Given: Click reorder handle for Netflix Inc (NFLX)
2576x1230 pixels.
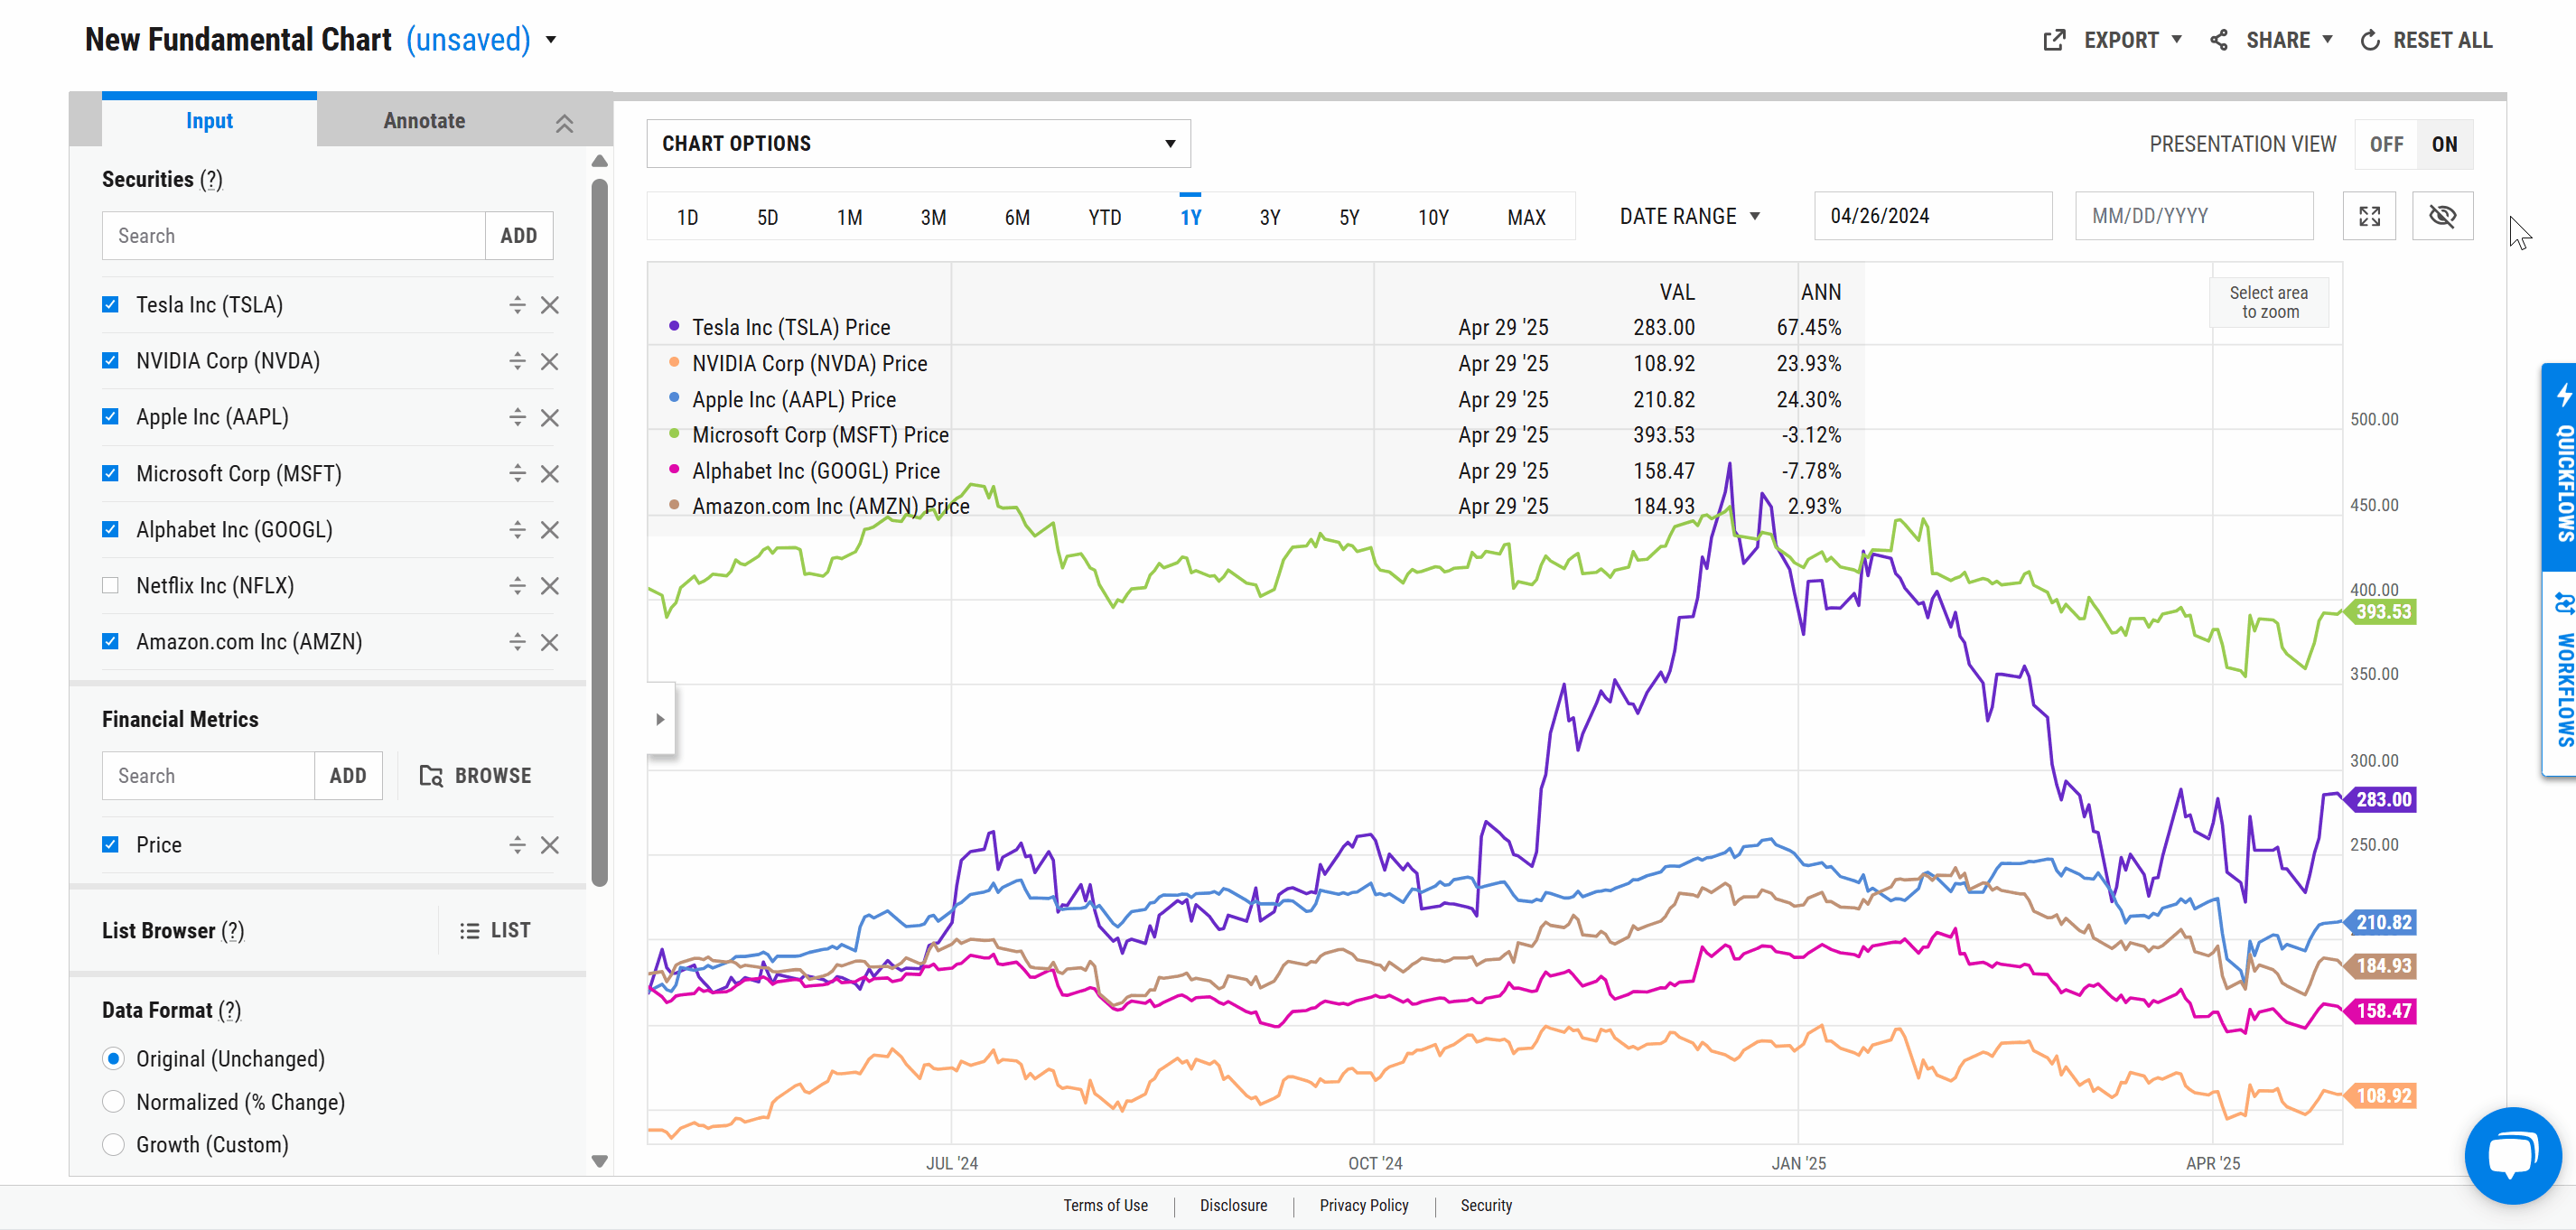Looking at the screenshot, I should [517, 585].
